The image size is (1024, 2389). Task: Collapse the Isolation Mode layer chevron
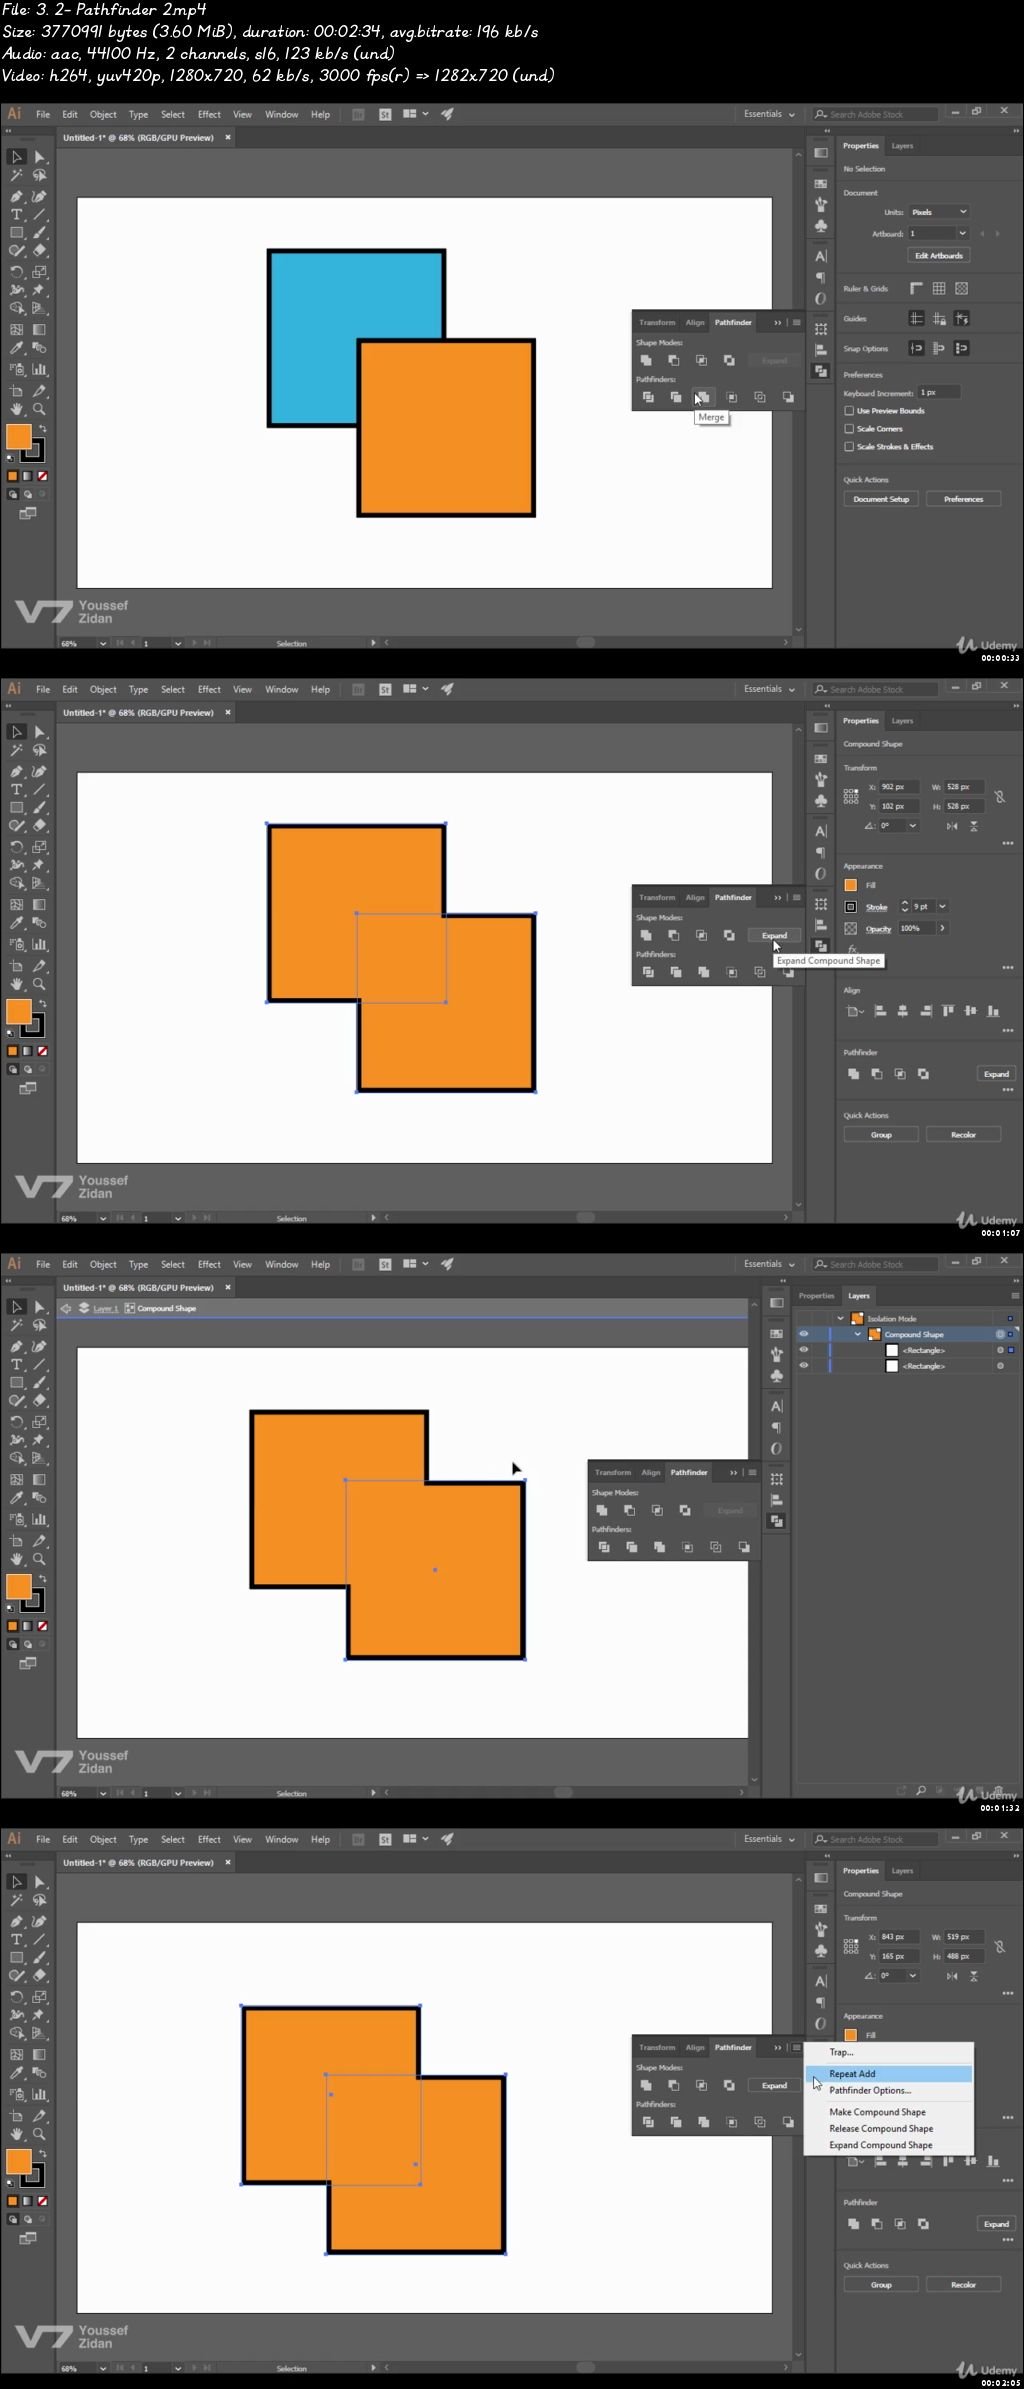pyautogui.click(x=840, y=1319)
